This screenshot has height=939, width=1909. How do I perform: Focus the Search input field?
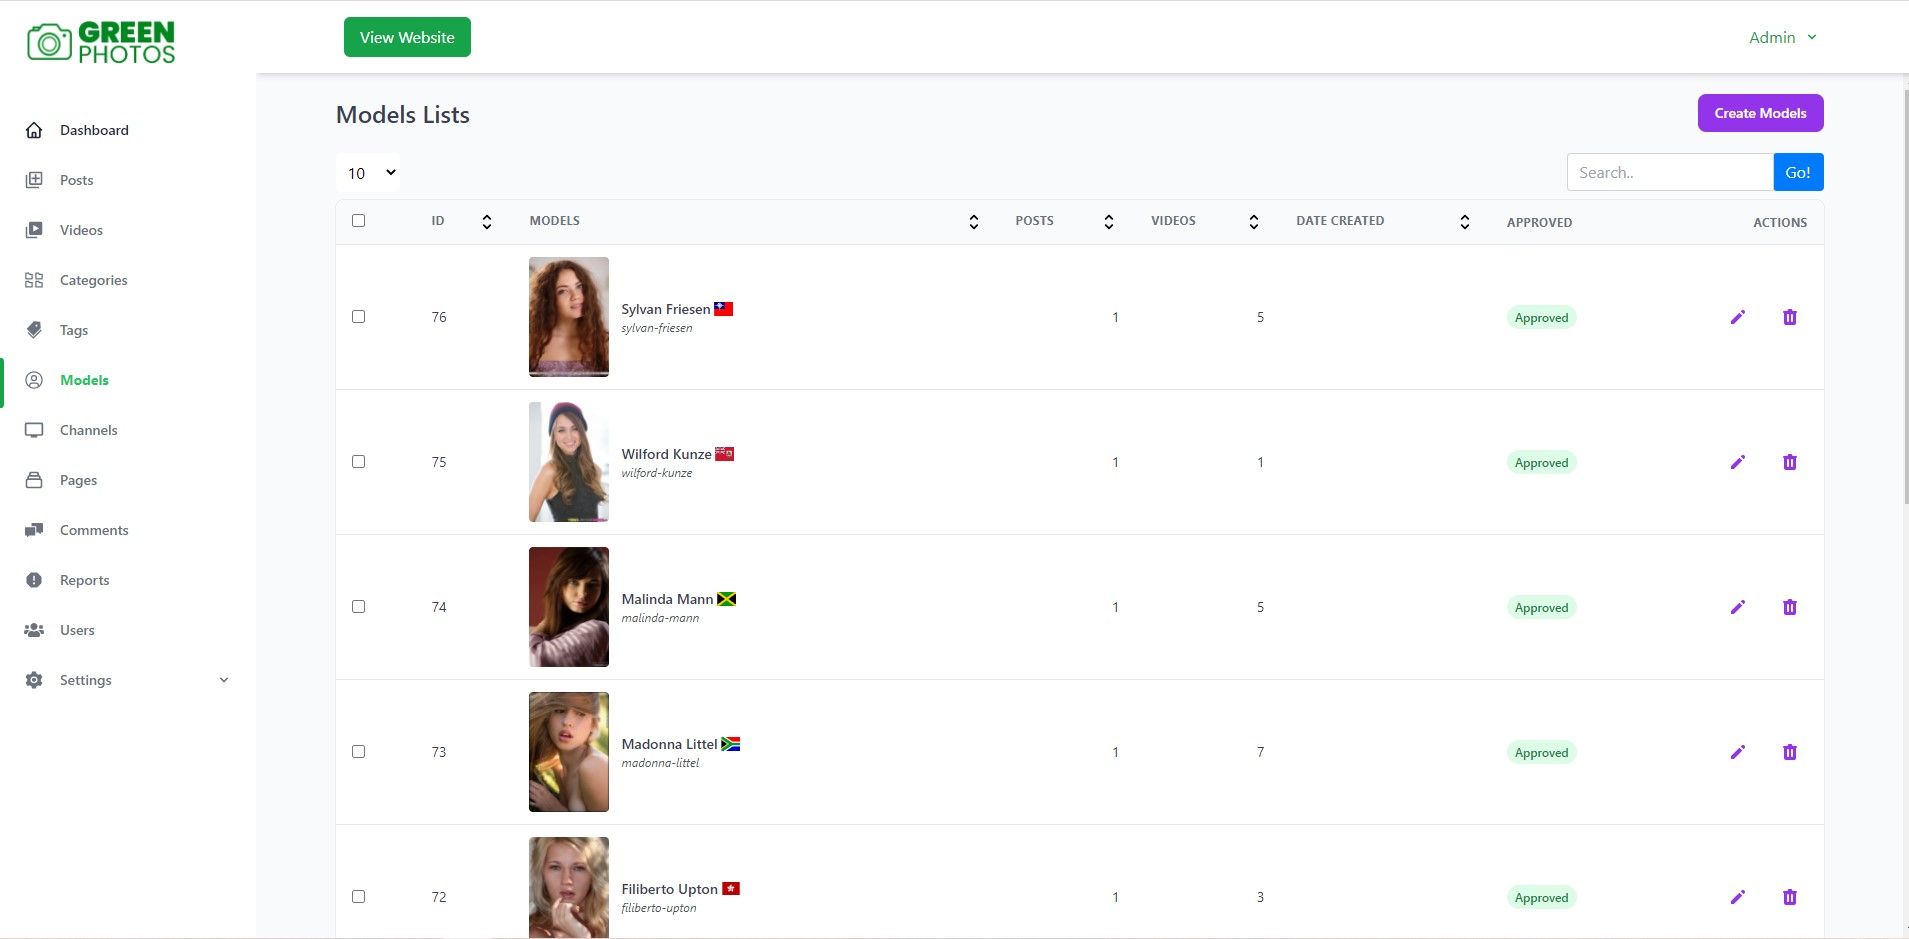tap(1669, 172)
